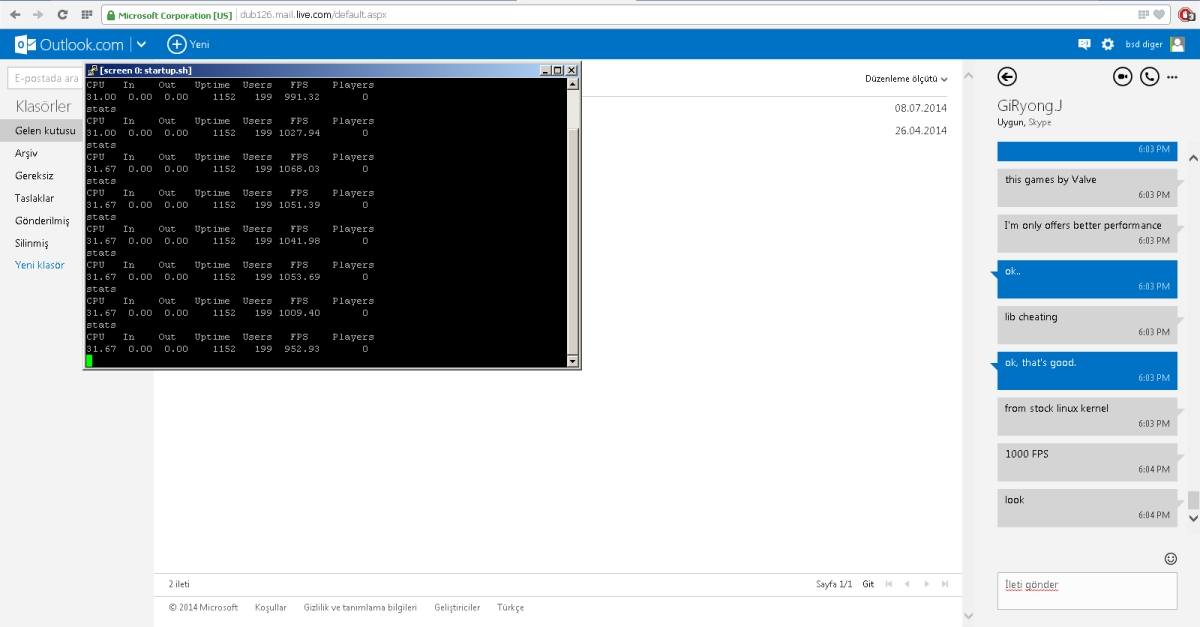Click the GiRyong.J contact name
The width and height of the screenshot is (1200, 627).
(x=1029, y=106)
